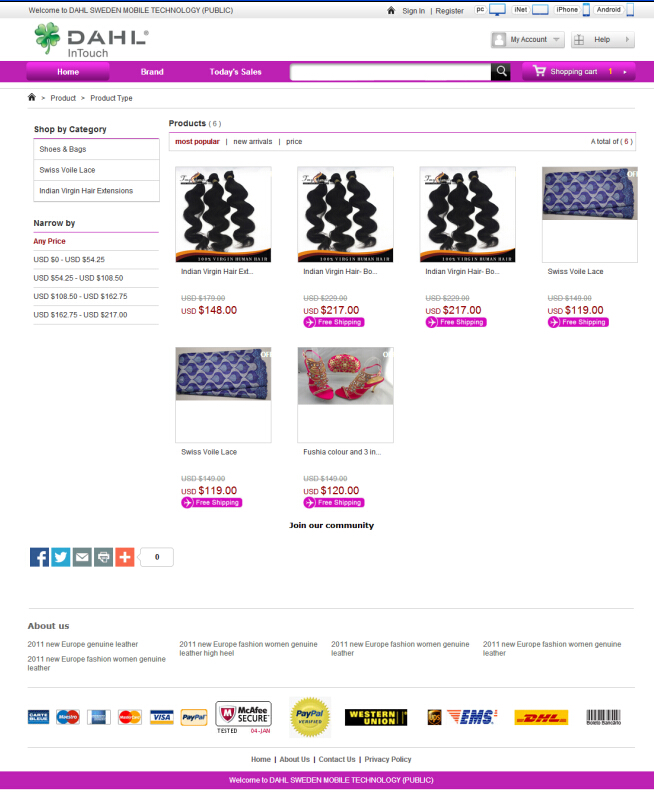Expand the Help menu arrow

pos(627,39)
